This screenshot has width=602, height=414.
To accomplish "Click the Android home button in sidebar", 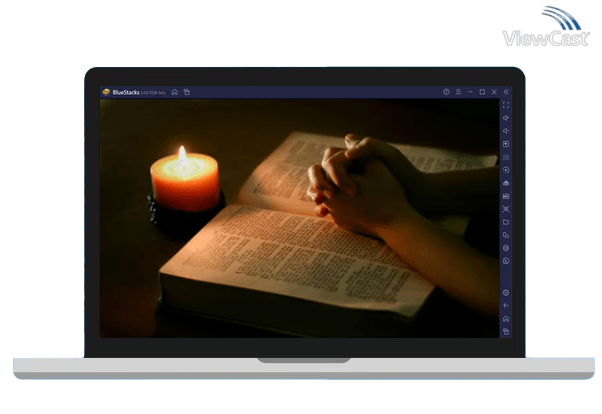I will [x=506, y=319].
